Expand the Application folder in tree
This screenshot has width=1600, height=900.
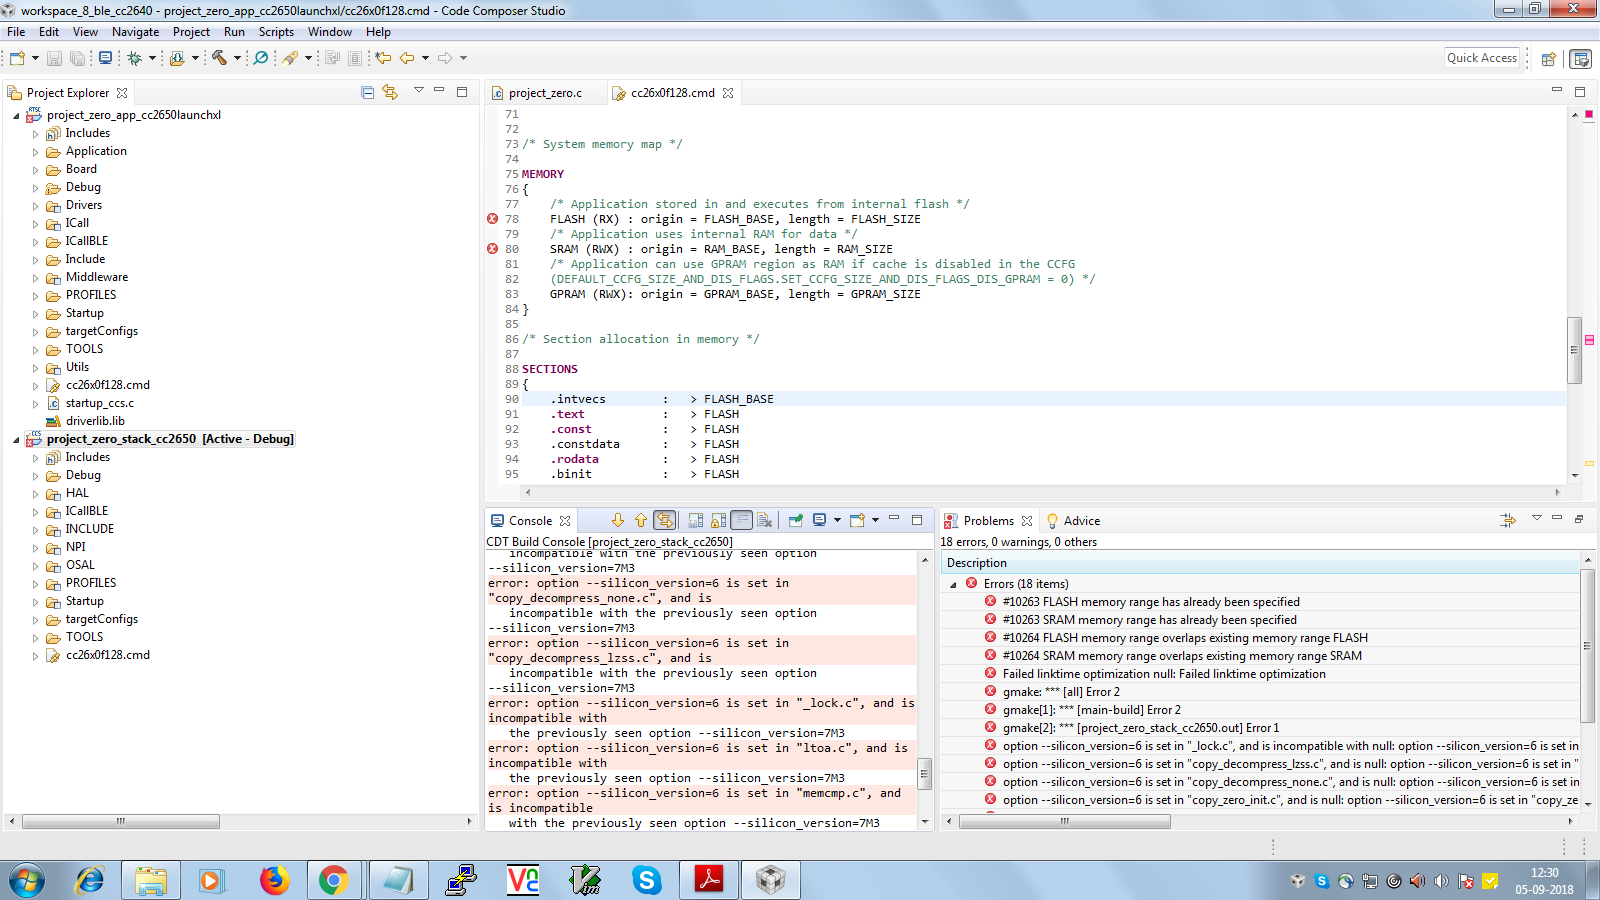(35, 152)
